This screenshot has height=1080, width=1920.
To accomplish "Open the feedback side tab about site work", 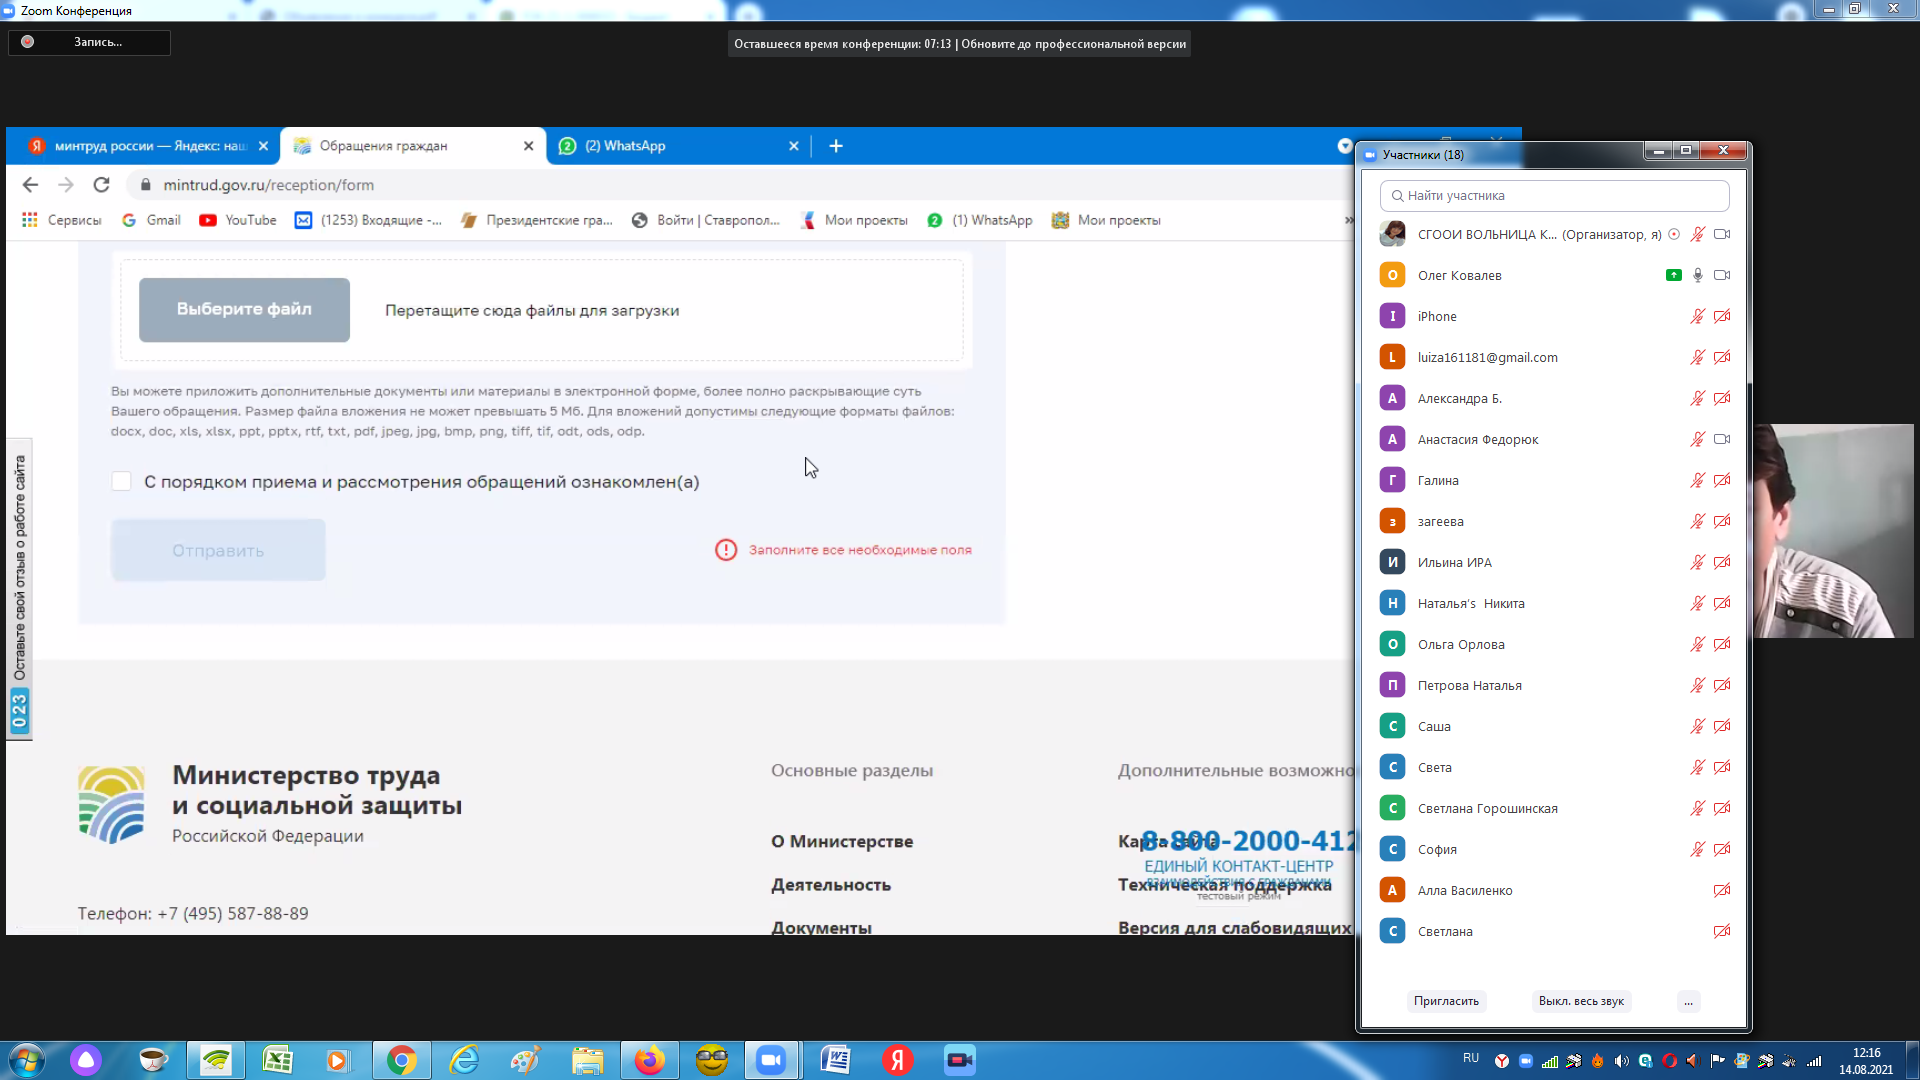I will [19, 589].
